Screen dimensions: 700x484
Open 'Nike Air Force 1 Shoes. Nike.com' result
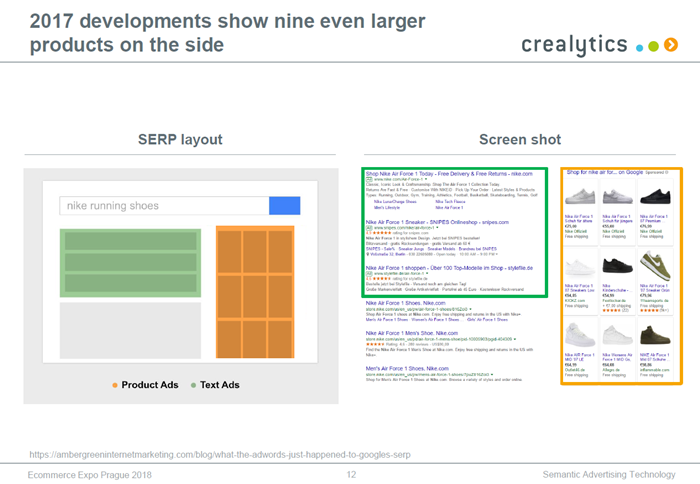click(405, 303)
